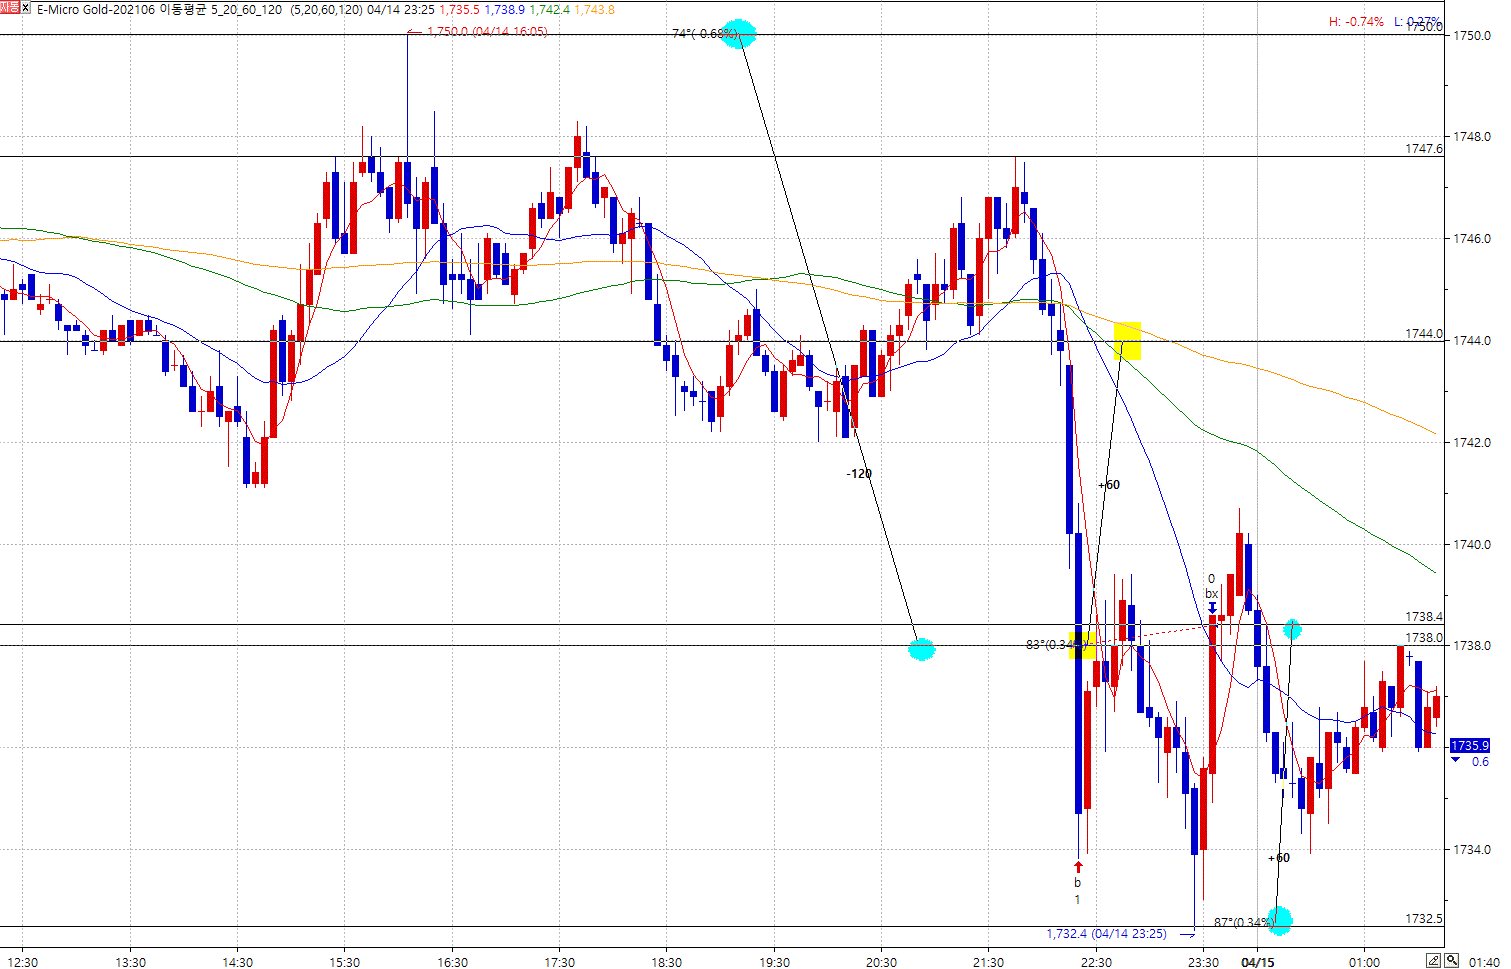The height and width of the screenshot is (969, 1511).
Task: Select the cyan circle marker near 1738.4 line
Action: (x=1292, y=629)
